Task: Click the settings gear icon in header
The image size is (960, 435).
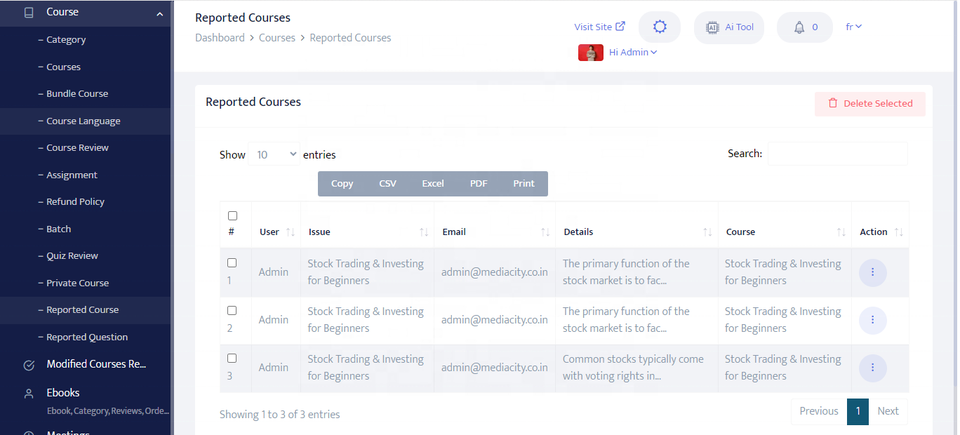Action: click(659, 27)
